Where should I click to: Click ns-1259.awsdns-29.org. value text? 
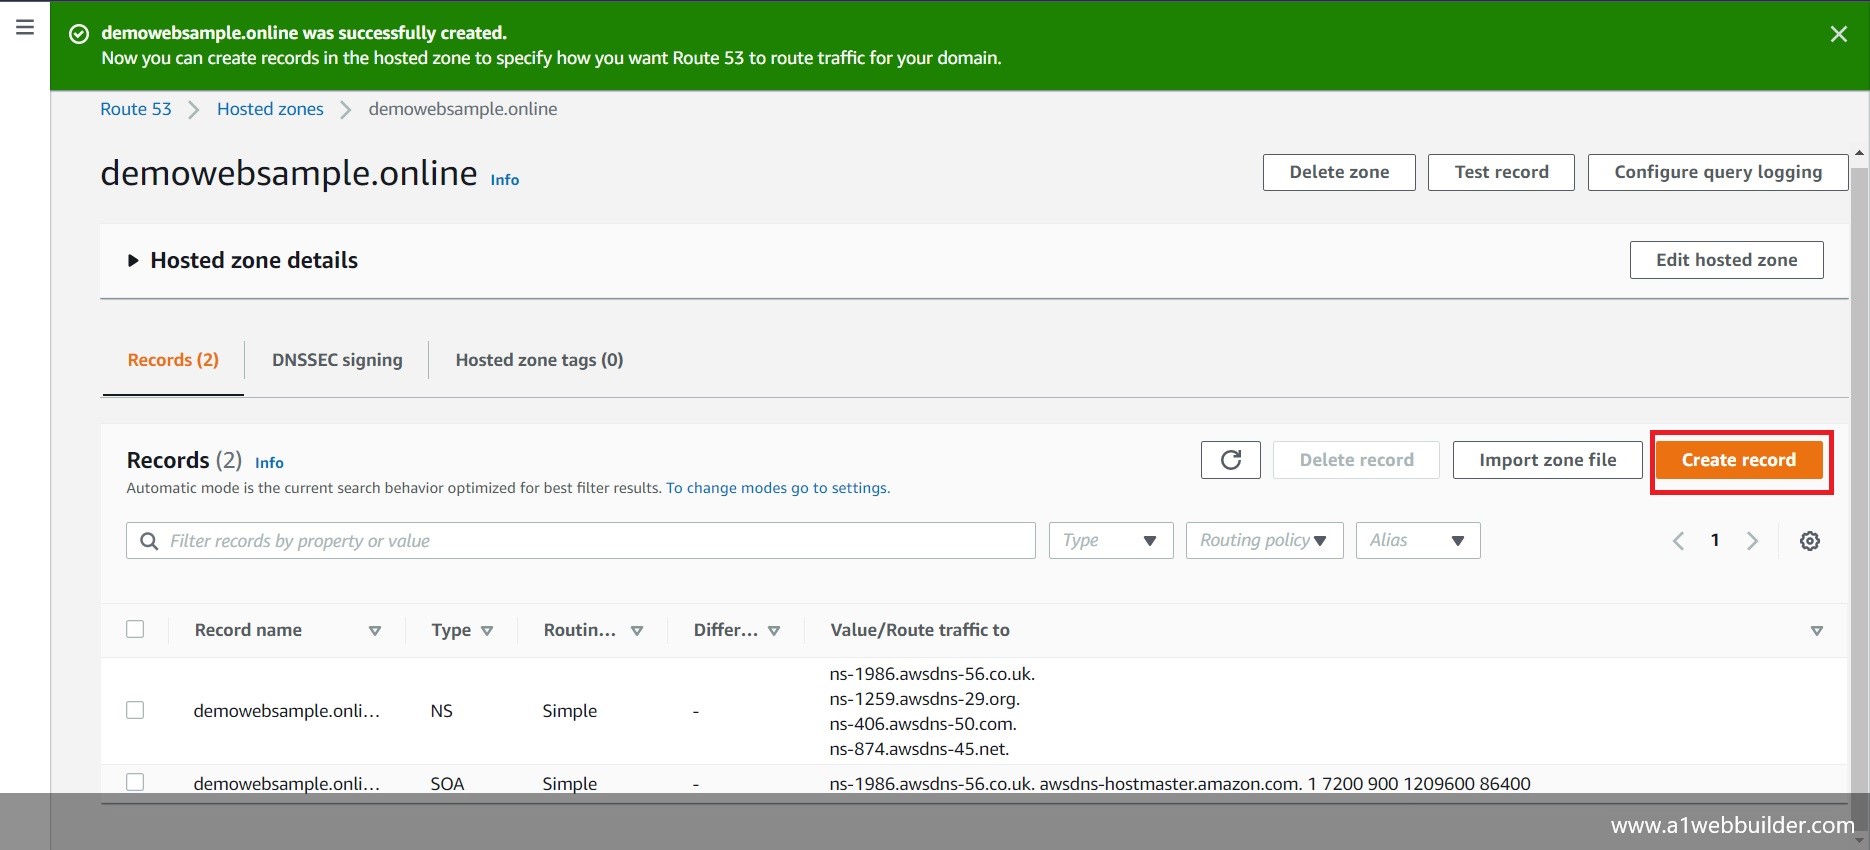925,699
